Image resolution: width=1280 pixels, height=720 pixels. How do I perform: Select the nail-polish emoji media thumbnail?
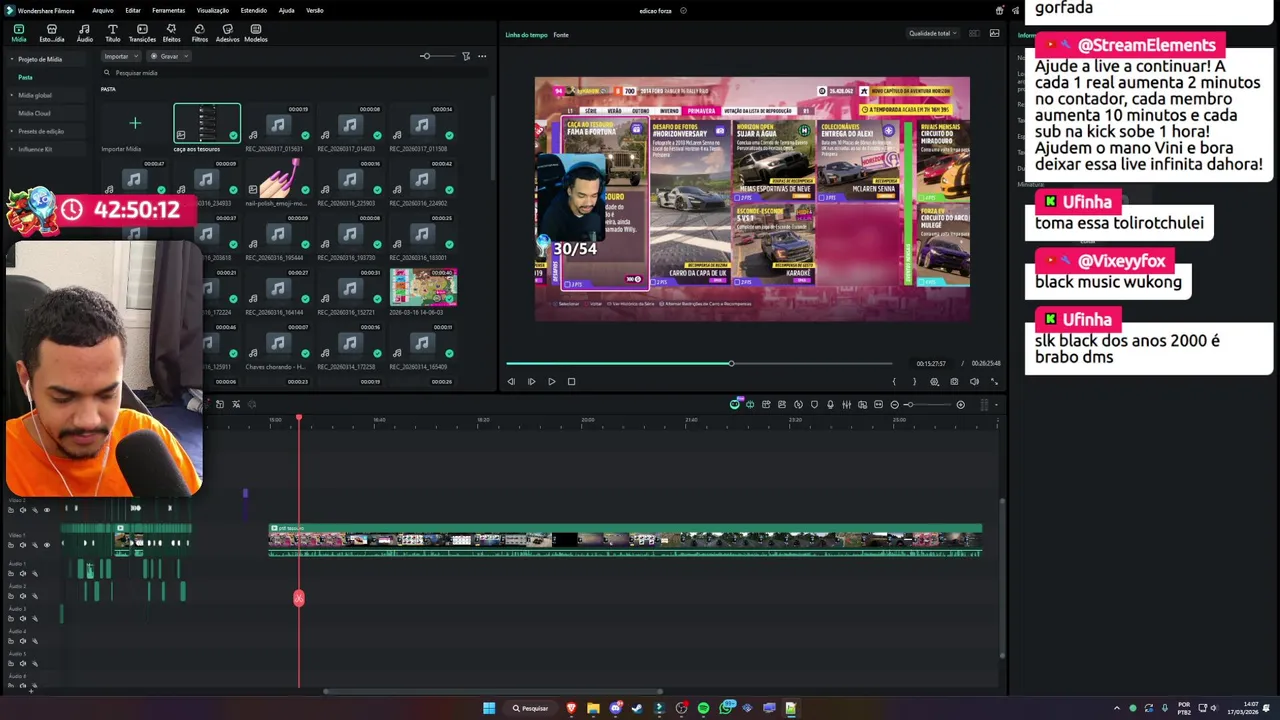point(278,178)
